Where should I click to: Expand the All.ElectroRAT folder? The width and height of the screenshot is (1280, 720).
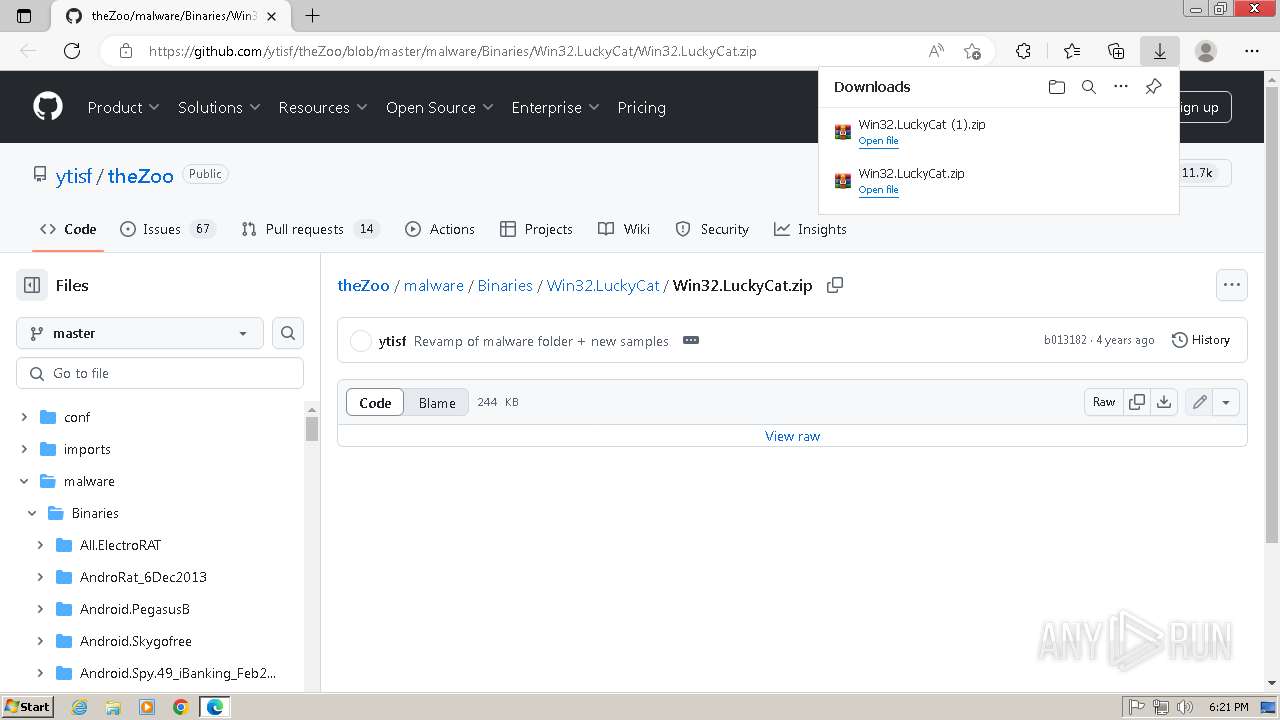pyautogui.click(x=40, y=545)
